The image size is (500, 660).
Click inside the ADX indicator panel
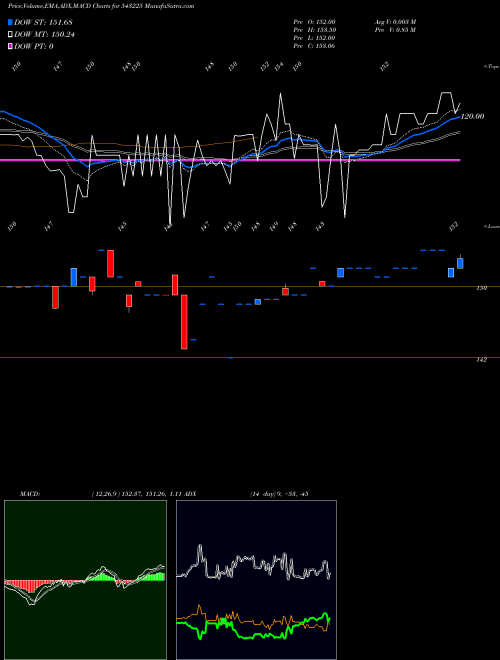tap(256, 580)
